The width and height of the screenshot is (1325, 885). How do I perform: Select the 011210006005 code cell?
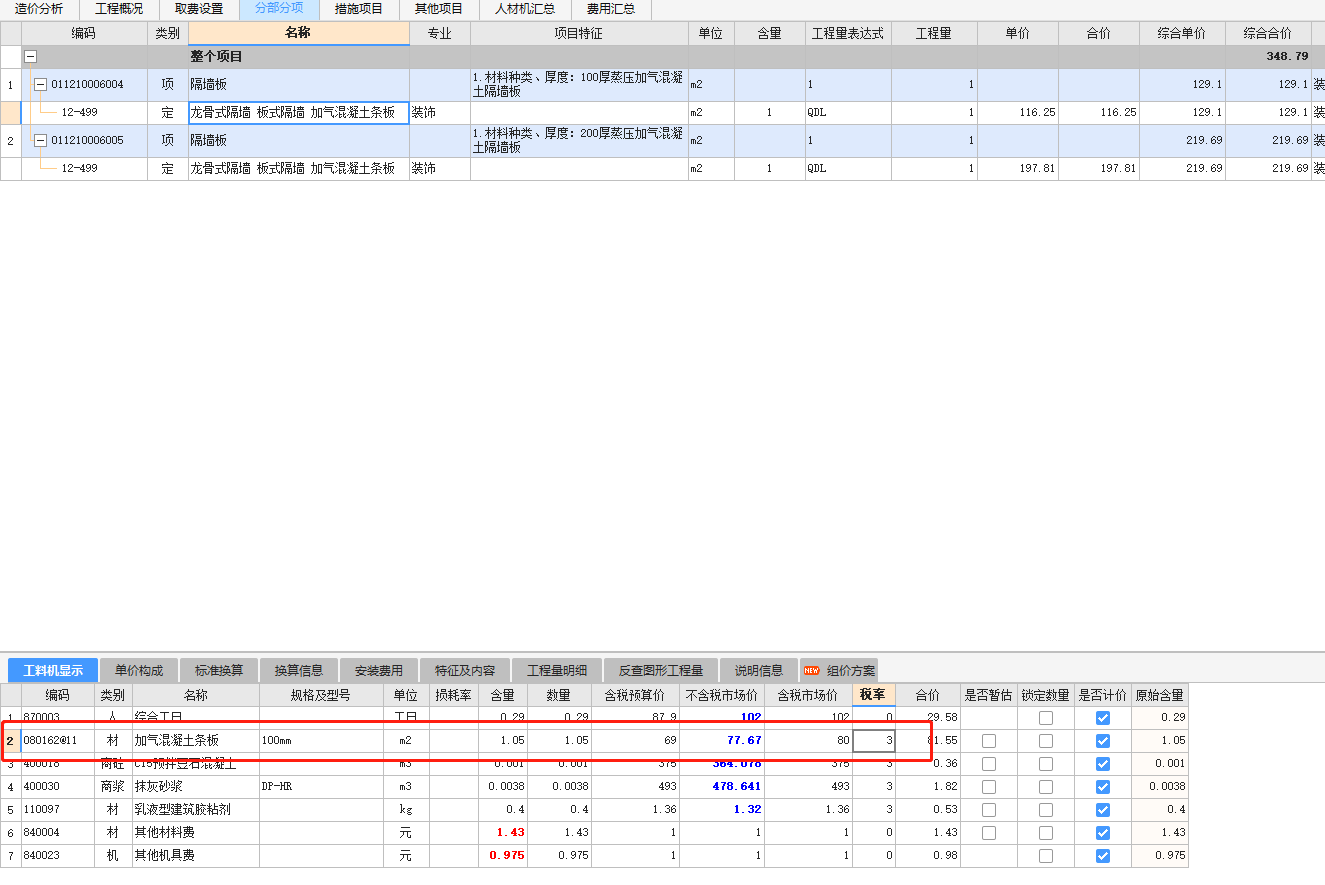click(x=85, y=141)
